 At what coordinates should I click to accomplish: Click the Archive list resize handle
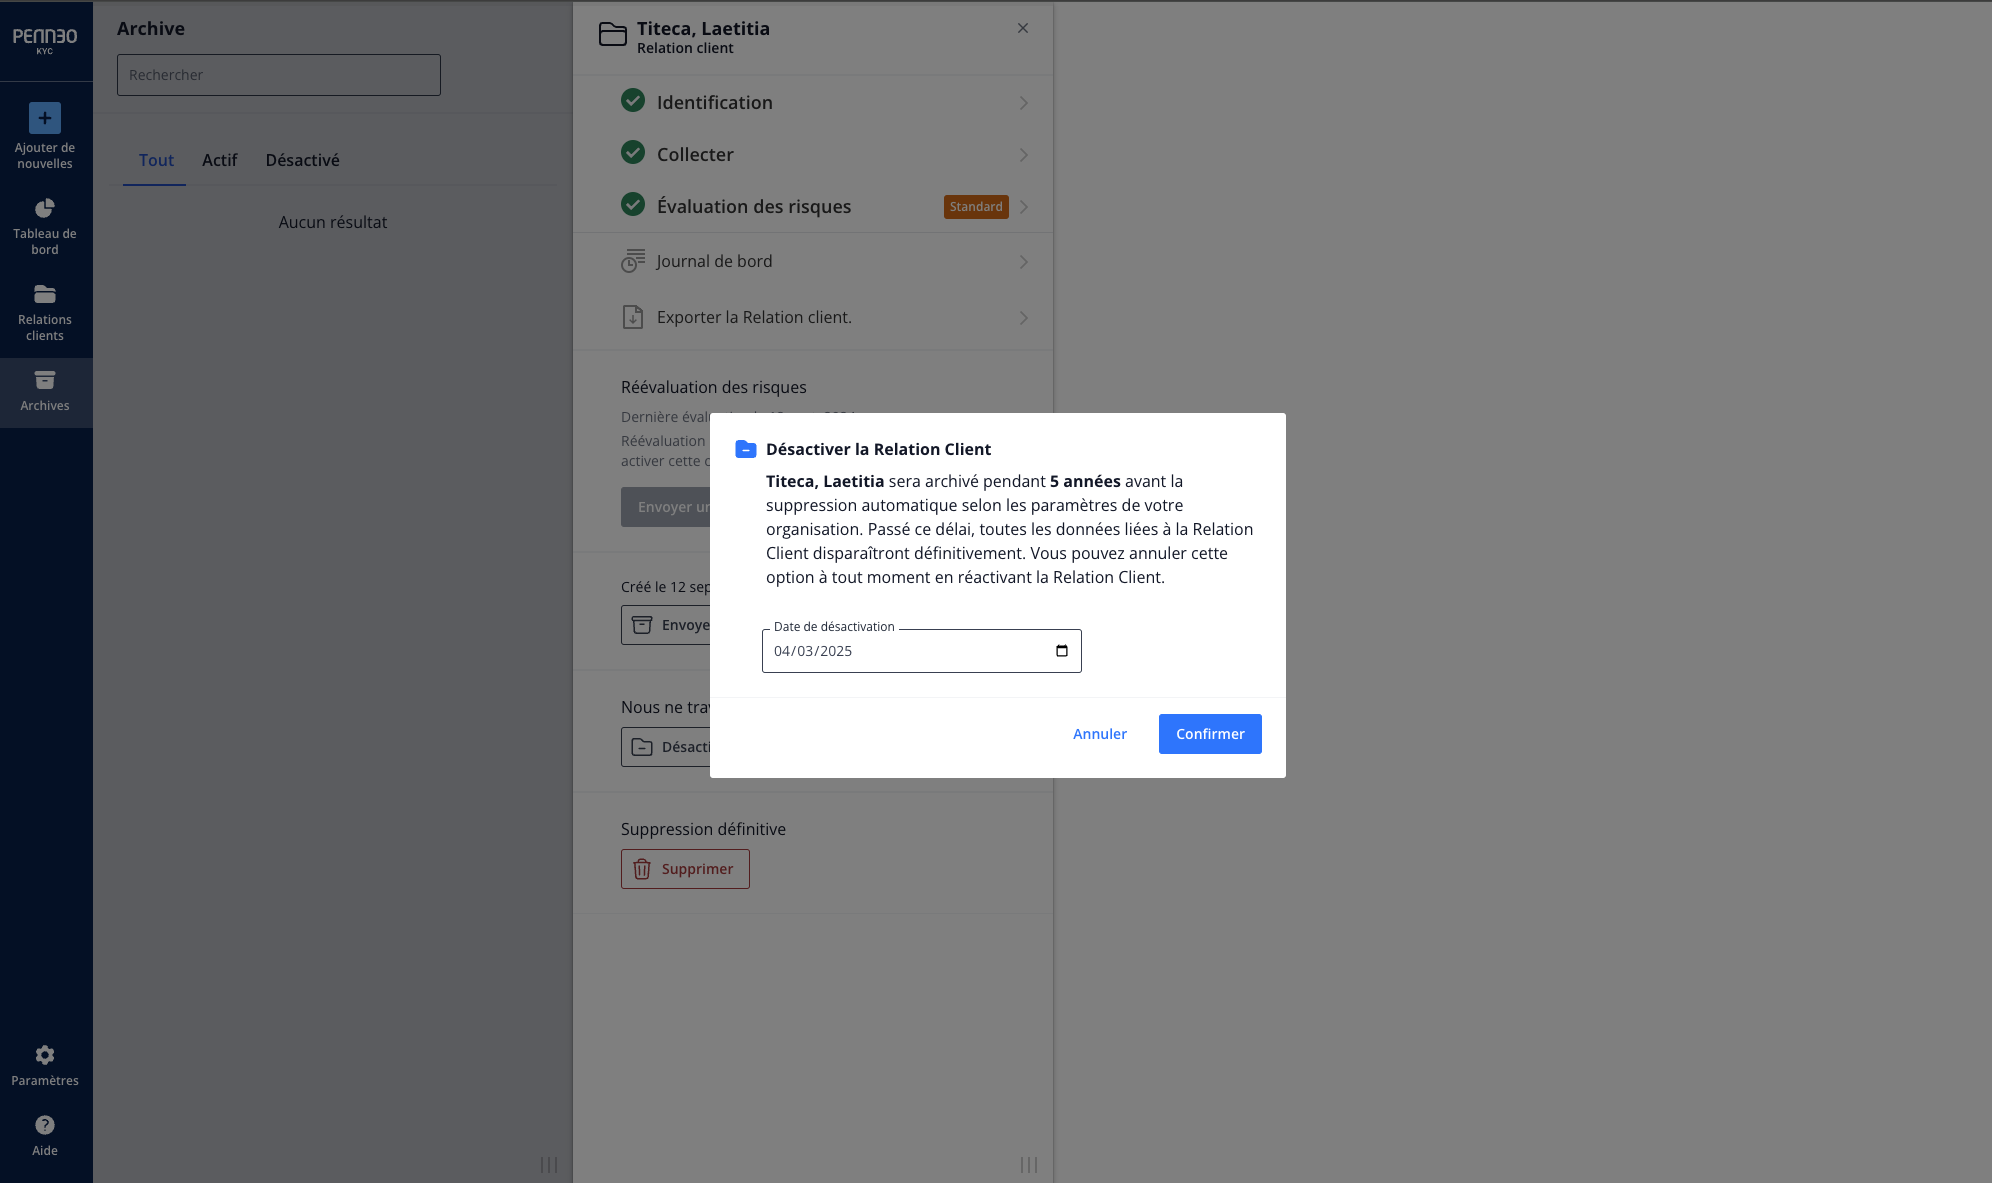point(549,1165)
